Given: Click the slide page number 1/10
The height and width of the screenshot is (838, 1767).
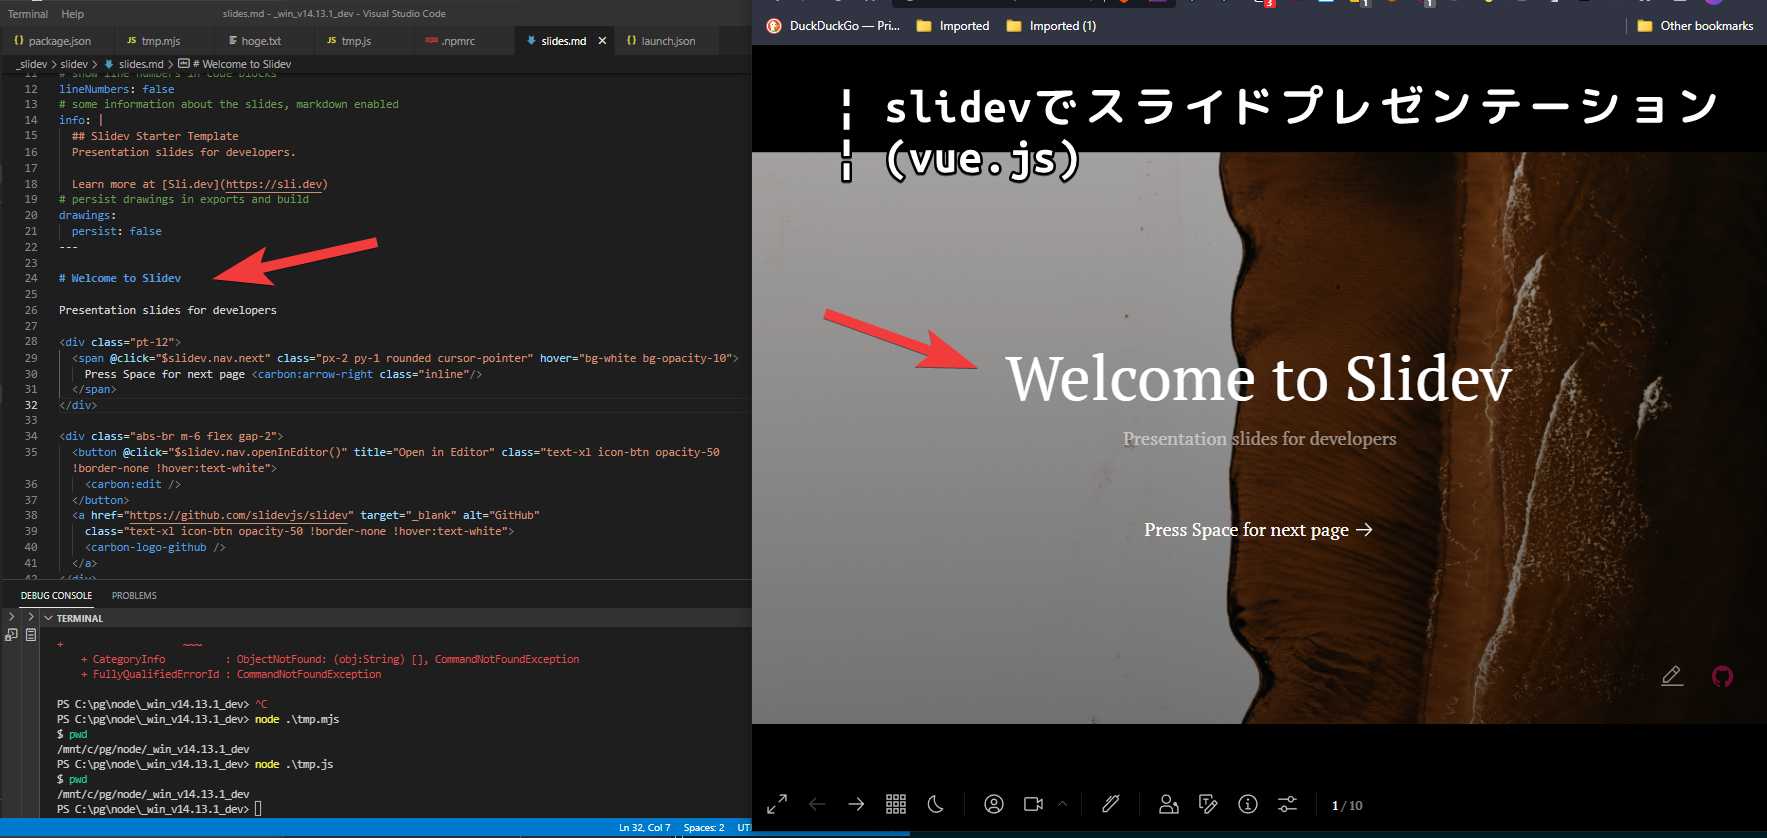Looking at the screenshot, I should pos(1347,805).
